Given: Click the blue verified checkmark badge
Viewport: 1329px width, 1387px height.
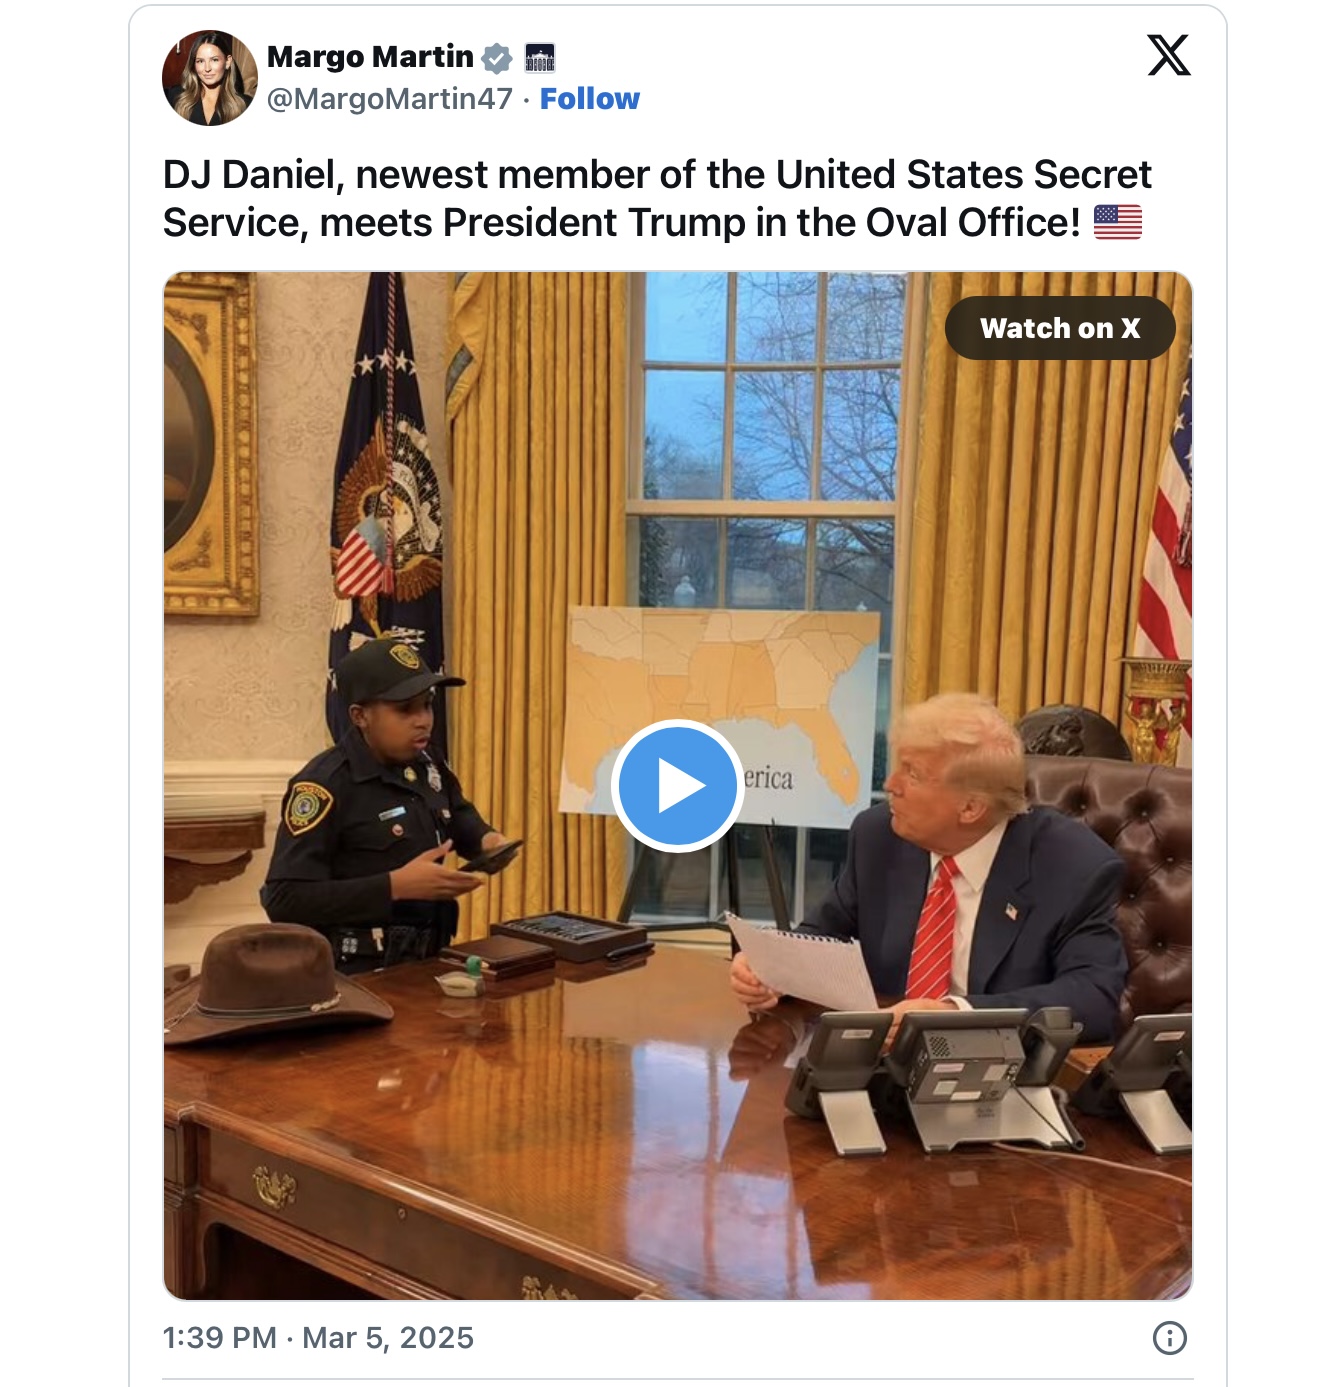Looking at the screenshot, I should [x=497, y=58].
